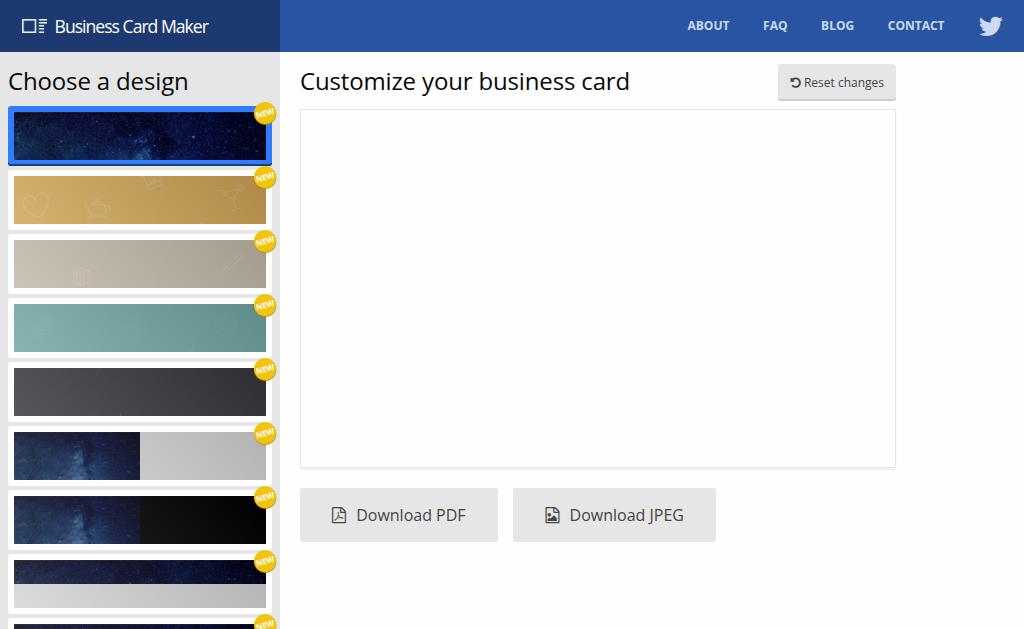Click the Download PDF button

click(x=399, y=515)
